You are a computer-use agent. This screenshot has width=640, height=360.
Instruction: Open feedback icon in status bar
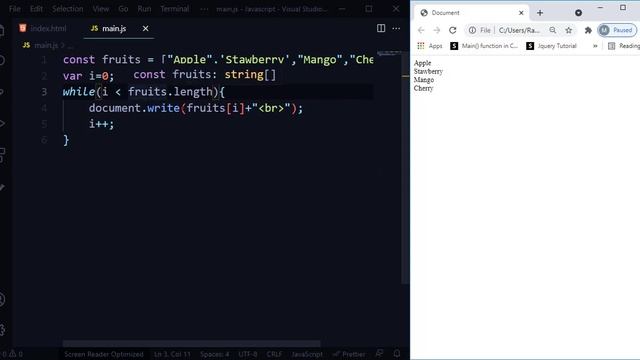(379, 353)
